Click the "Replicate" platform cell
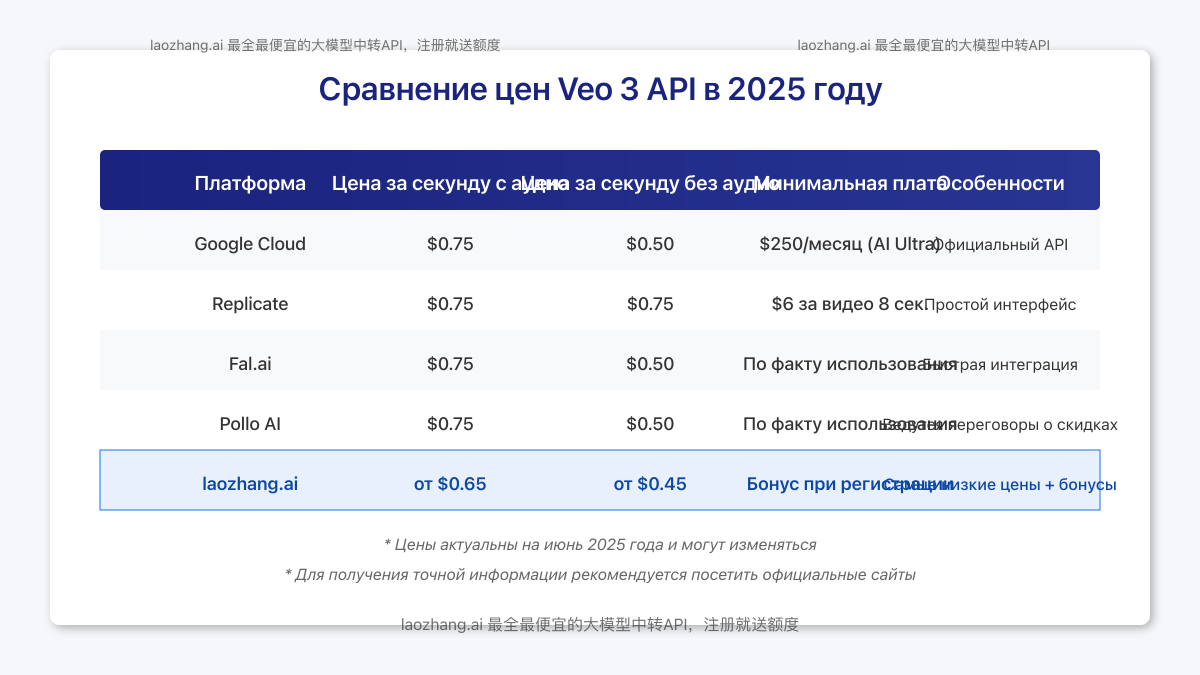 pyautogui.click(x=250, y=304)
